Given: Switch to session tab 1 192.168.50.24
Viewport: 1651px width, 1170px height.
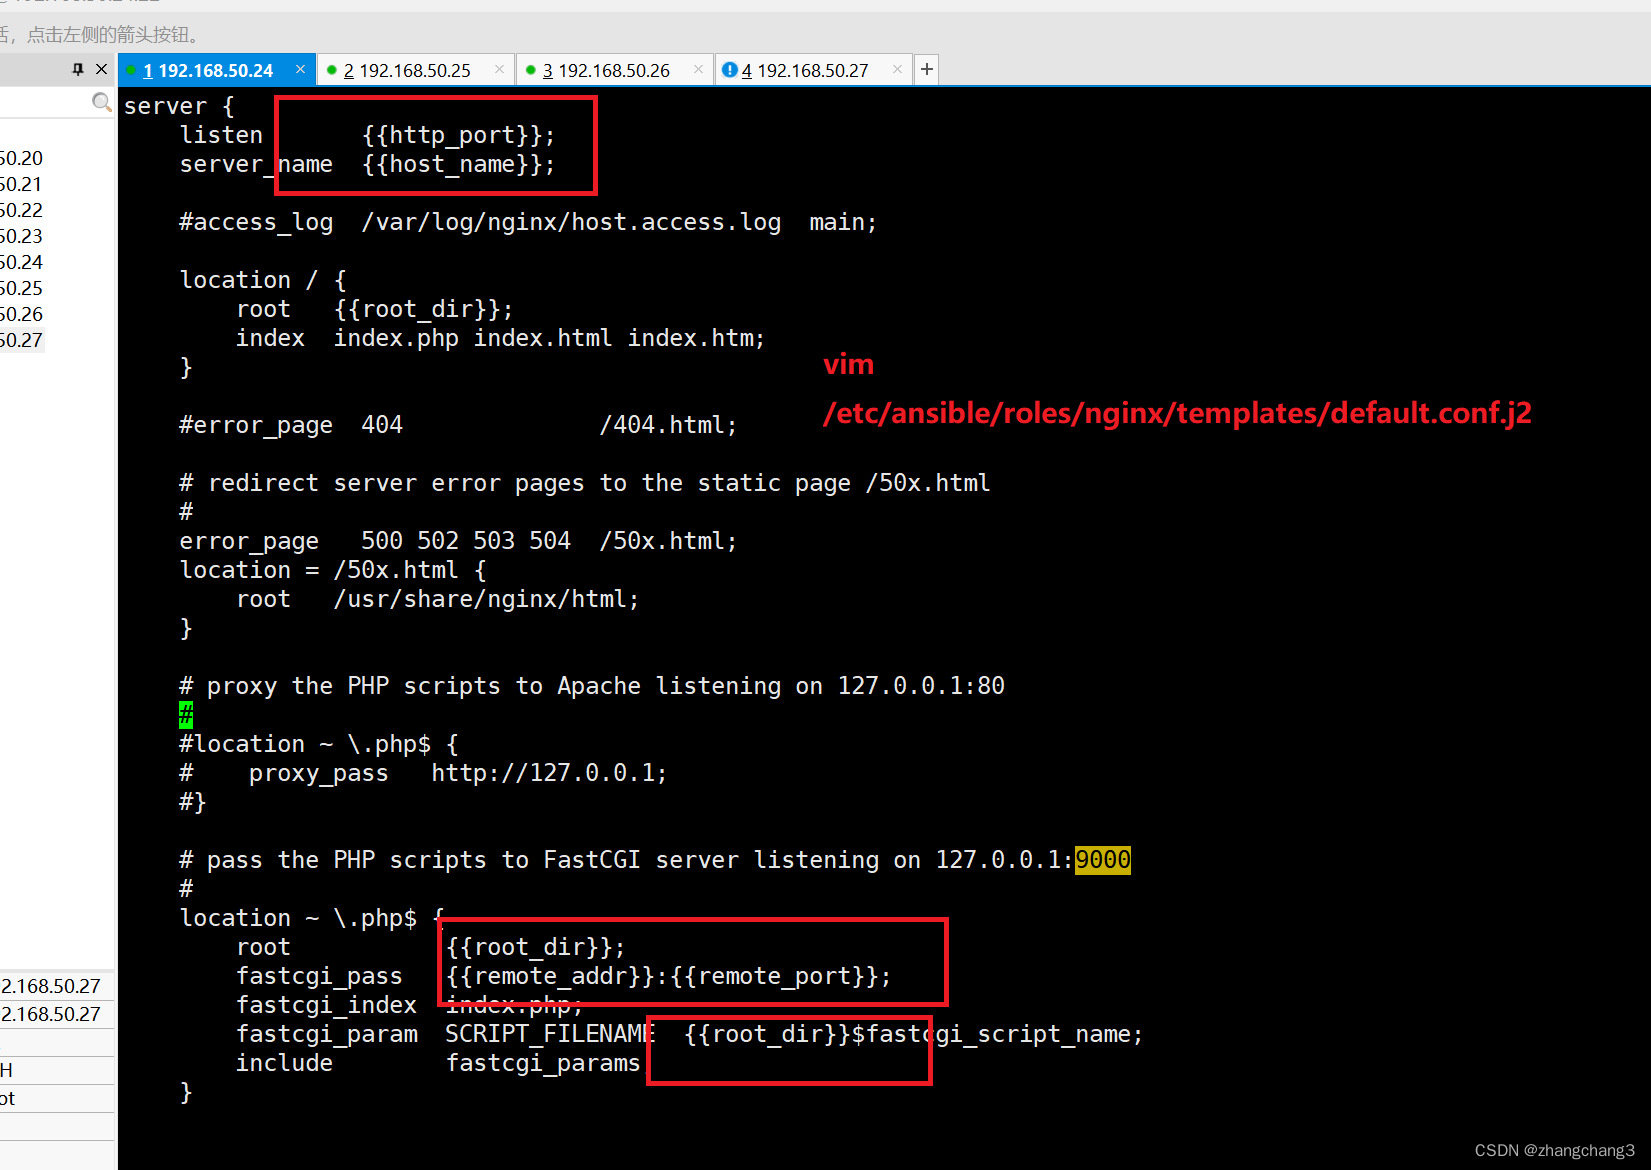Looking at the screenshot, I should (207, 70).
